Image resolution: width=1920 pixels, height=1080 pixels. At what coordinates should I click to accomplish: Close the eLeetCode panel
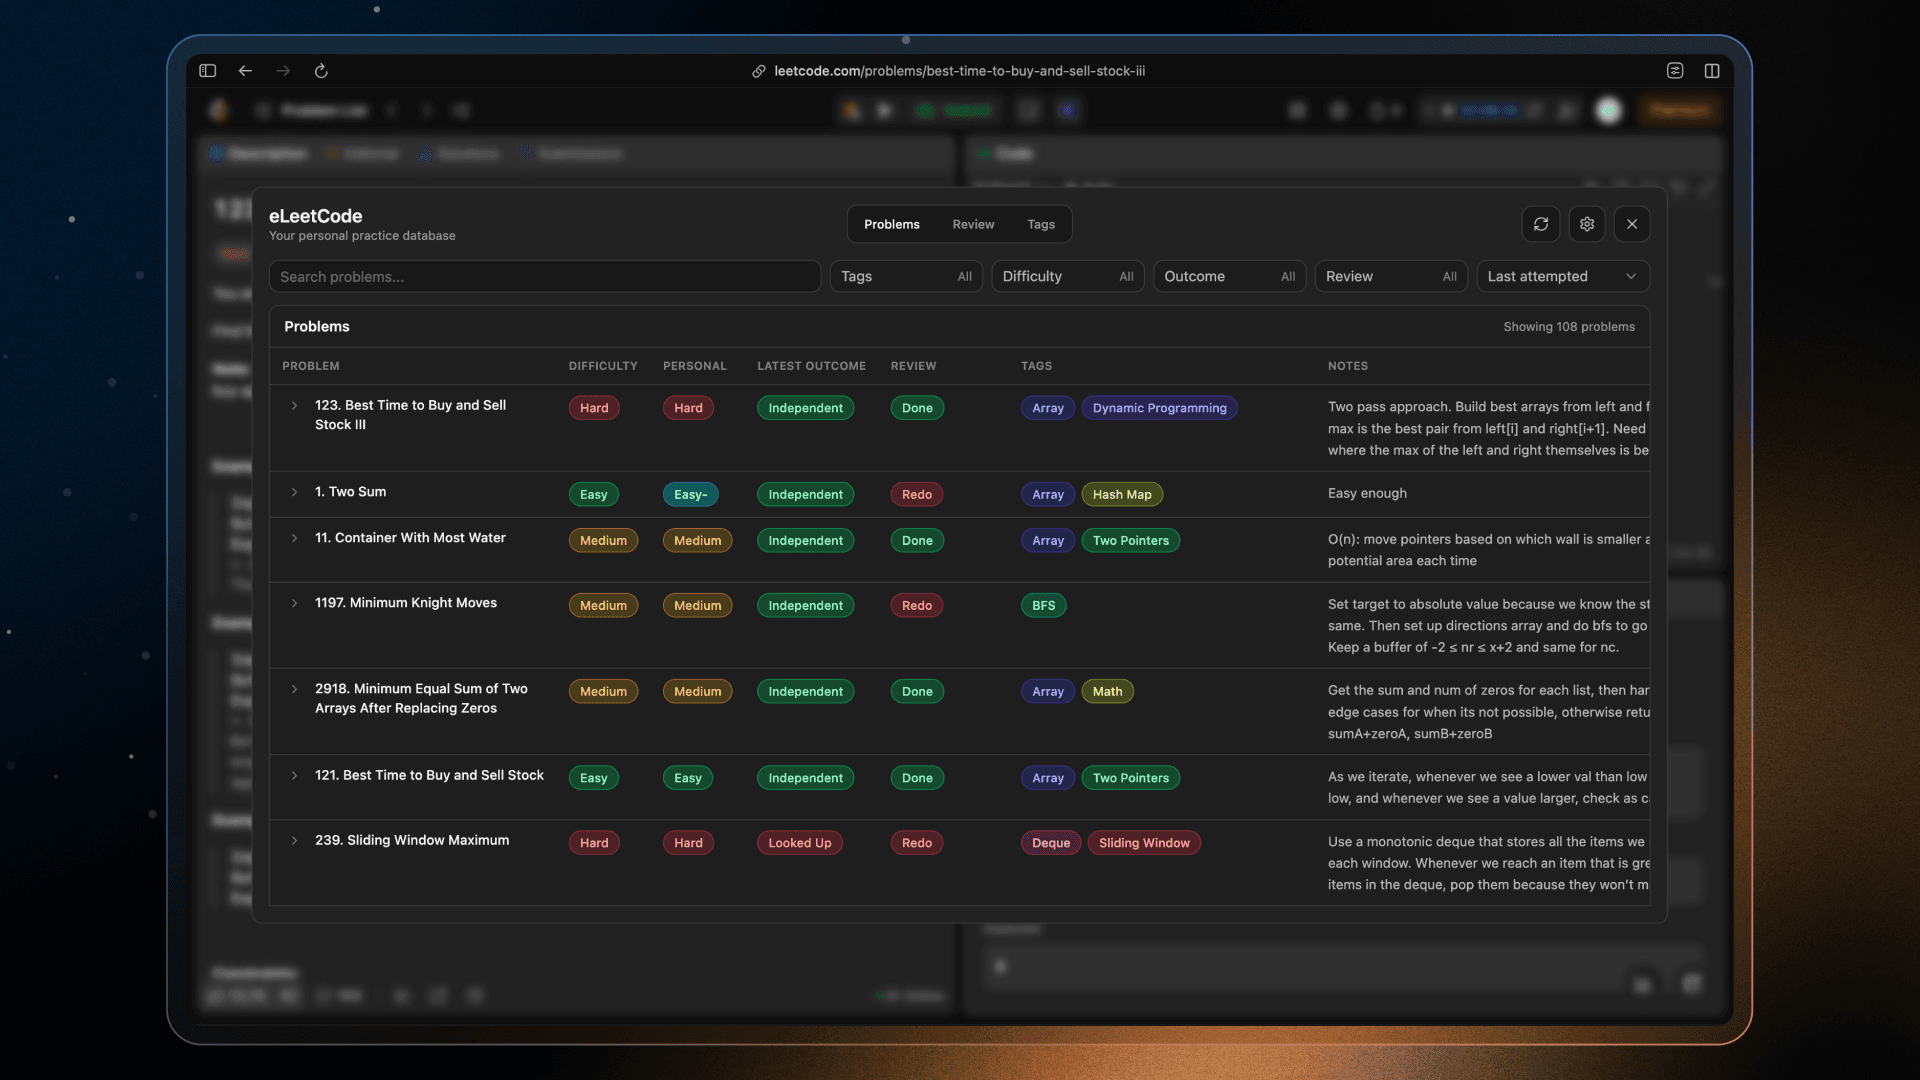point(1632,224)
